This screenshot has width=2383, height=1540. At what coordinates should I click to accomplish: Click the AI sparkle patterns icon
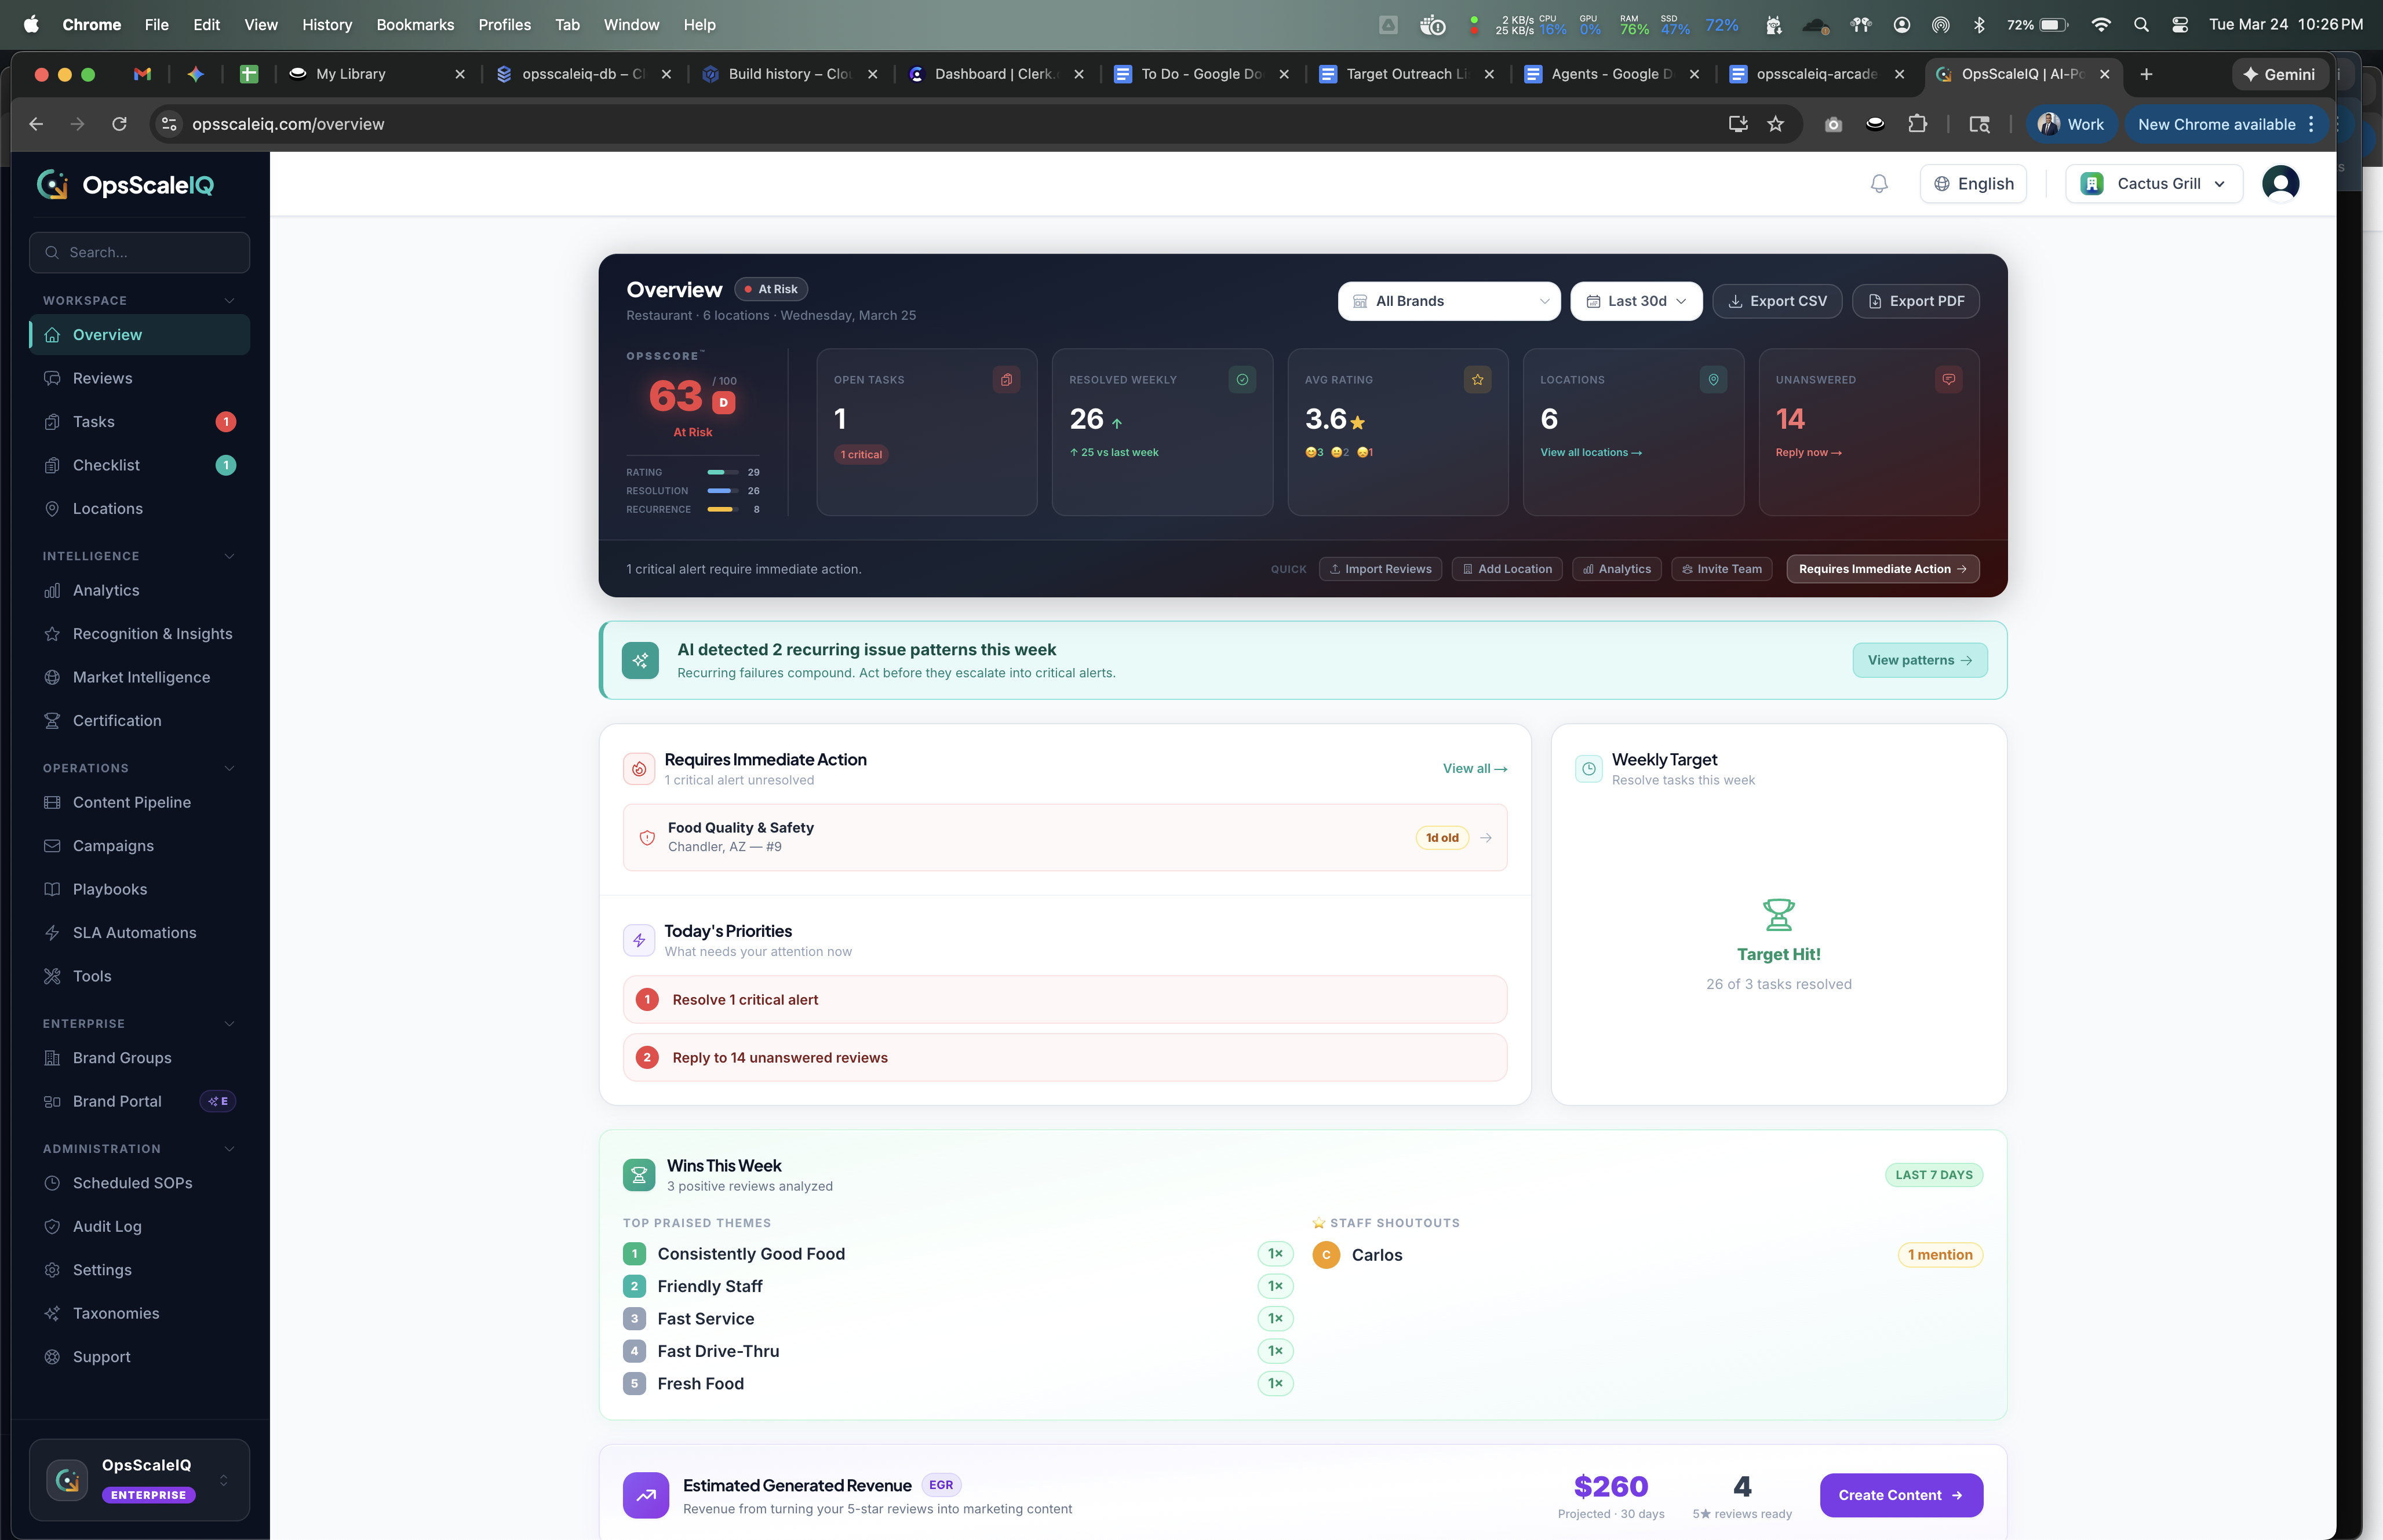coord(640,660)
